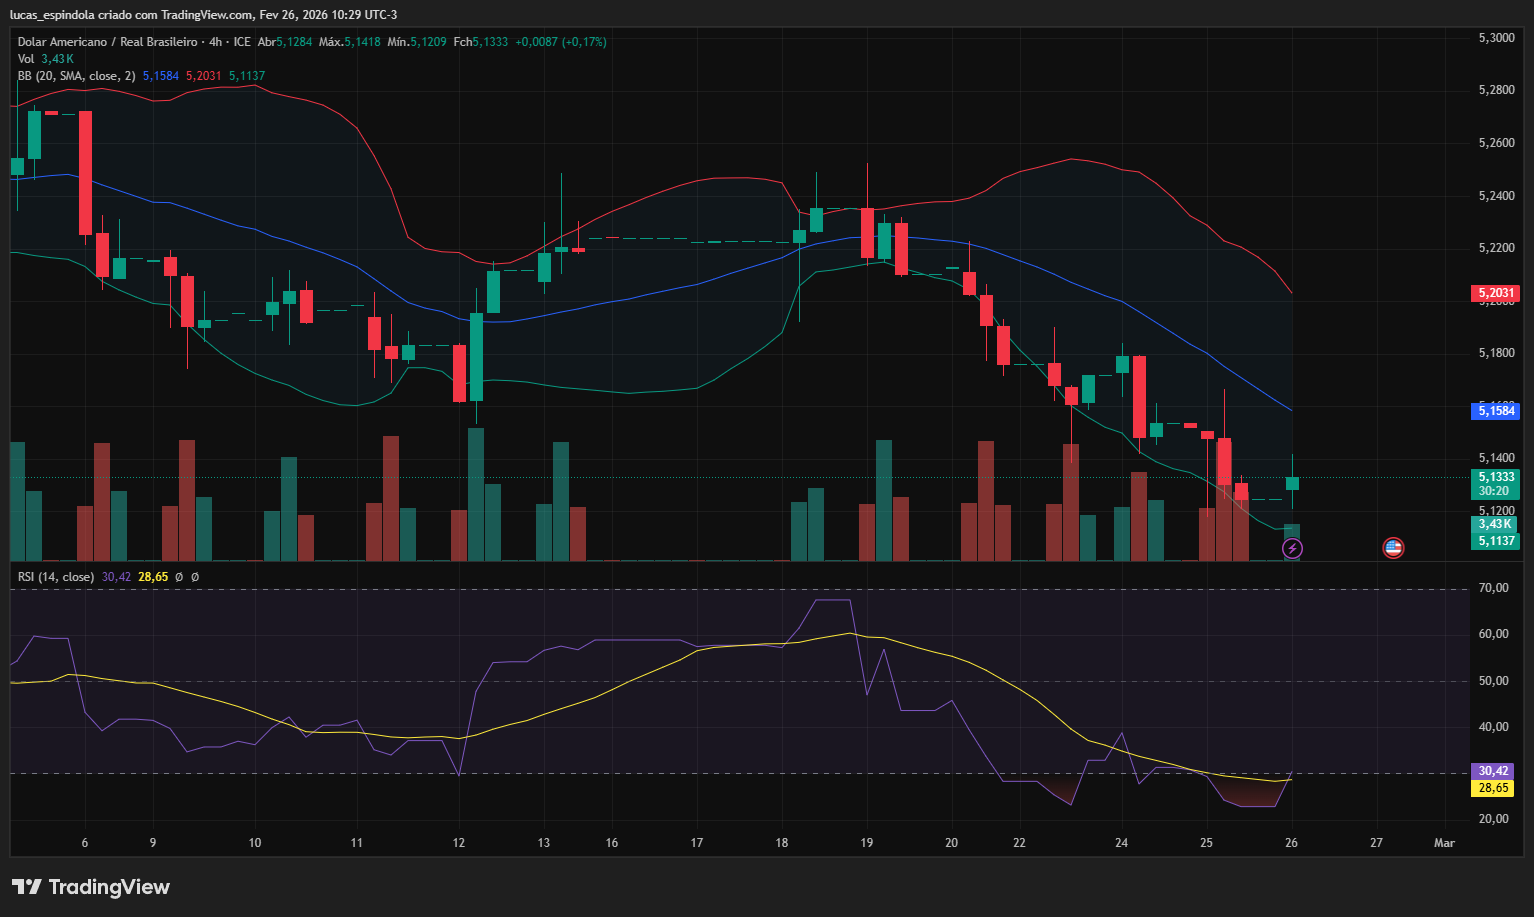Click the yellow 28,65 RSI average label
This screenshot has height=917, width=1534.
(x=1492, y=788)
